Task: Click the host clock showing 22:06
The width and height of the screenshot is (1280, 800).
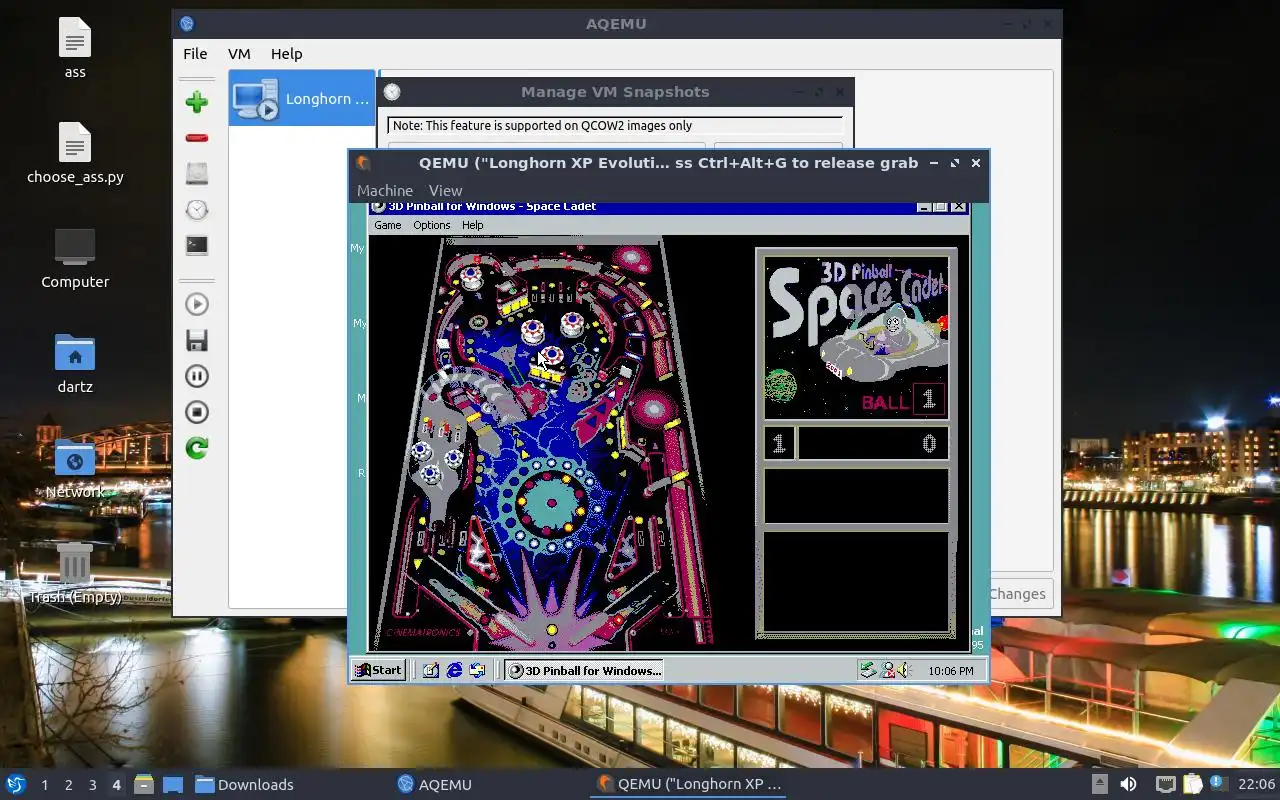Action: click(x=1256, y=784)
